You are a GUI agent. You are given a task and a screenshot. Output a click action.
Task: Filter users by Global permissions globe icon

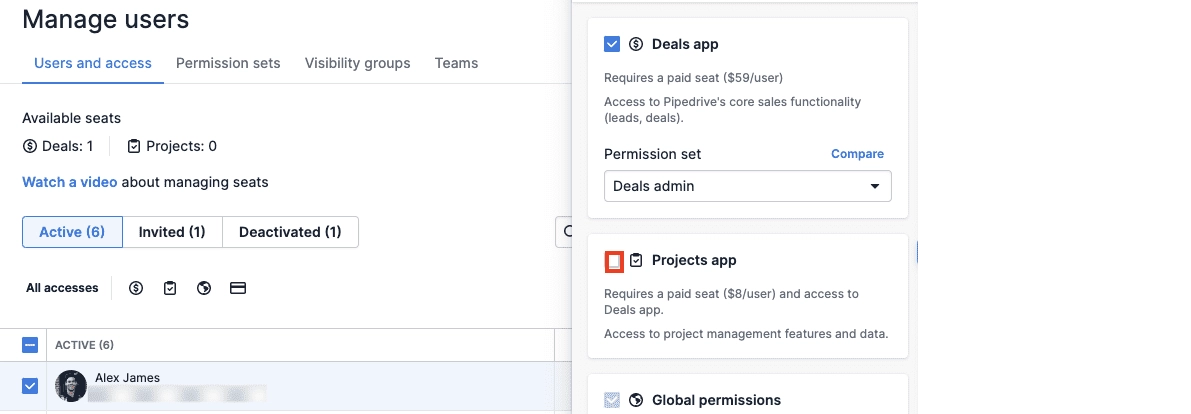point(204,288)
